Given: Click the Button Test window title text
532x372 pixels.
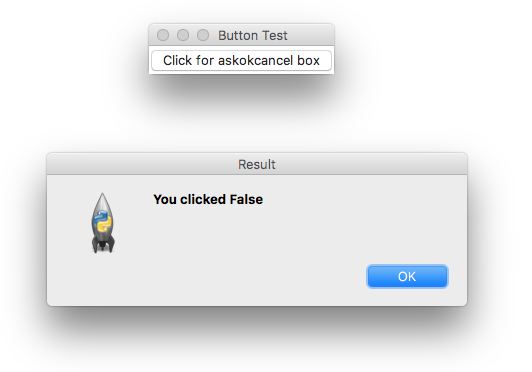Looking at the screenshot, I should pyautogui.click(x=252, y=36).
